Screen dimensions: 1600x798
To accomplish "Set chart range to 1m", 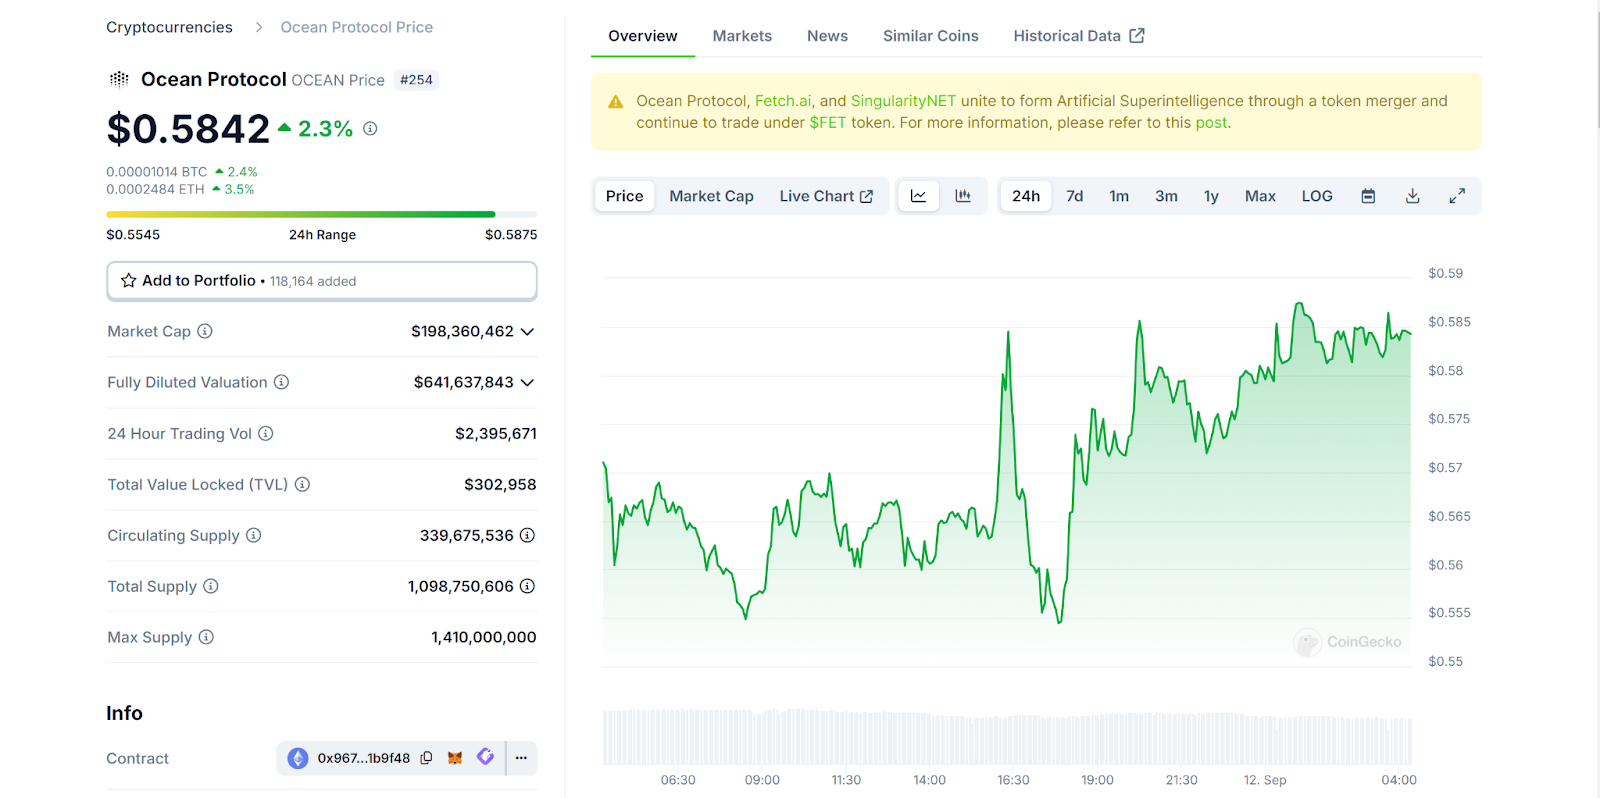I will coord(1119,196).
